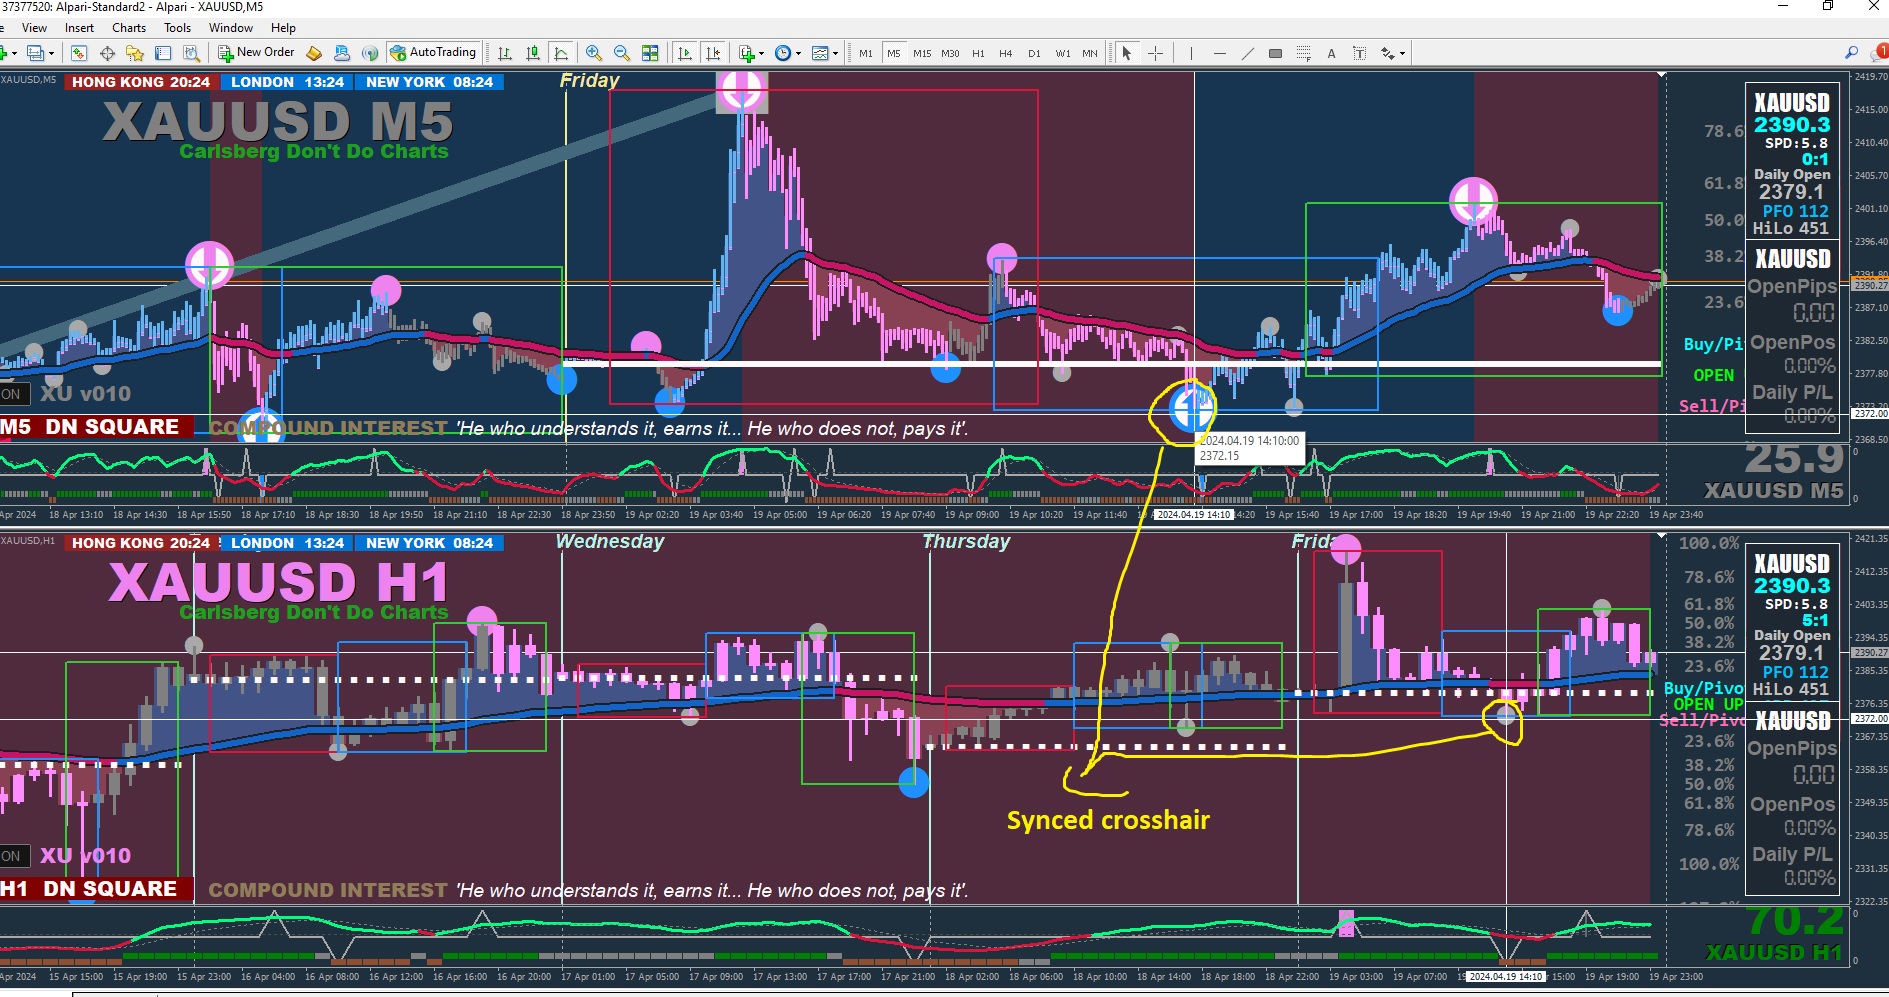Select the Arrows objects tool icon

click(1388, 53)
